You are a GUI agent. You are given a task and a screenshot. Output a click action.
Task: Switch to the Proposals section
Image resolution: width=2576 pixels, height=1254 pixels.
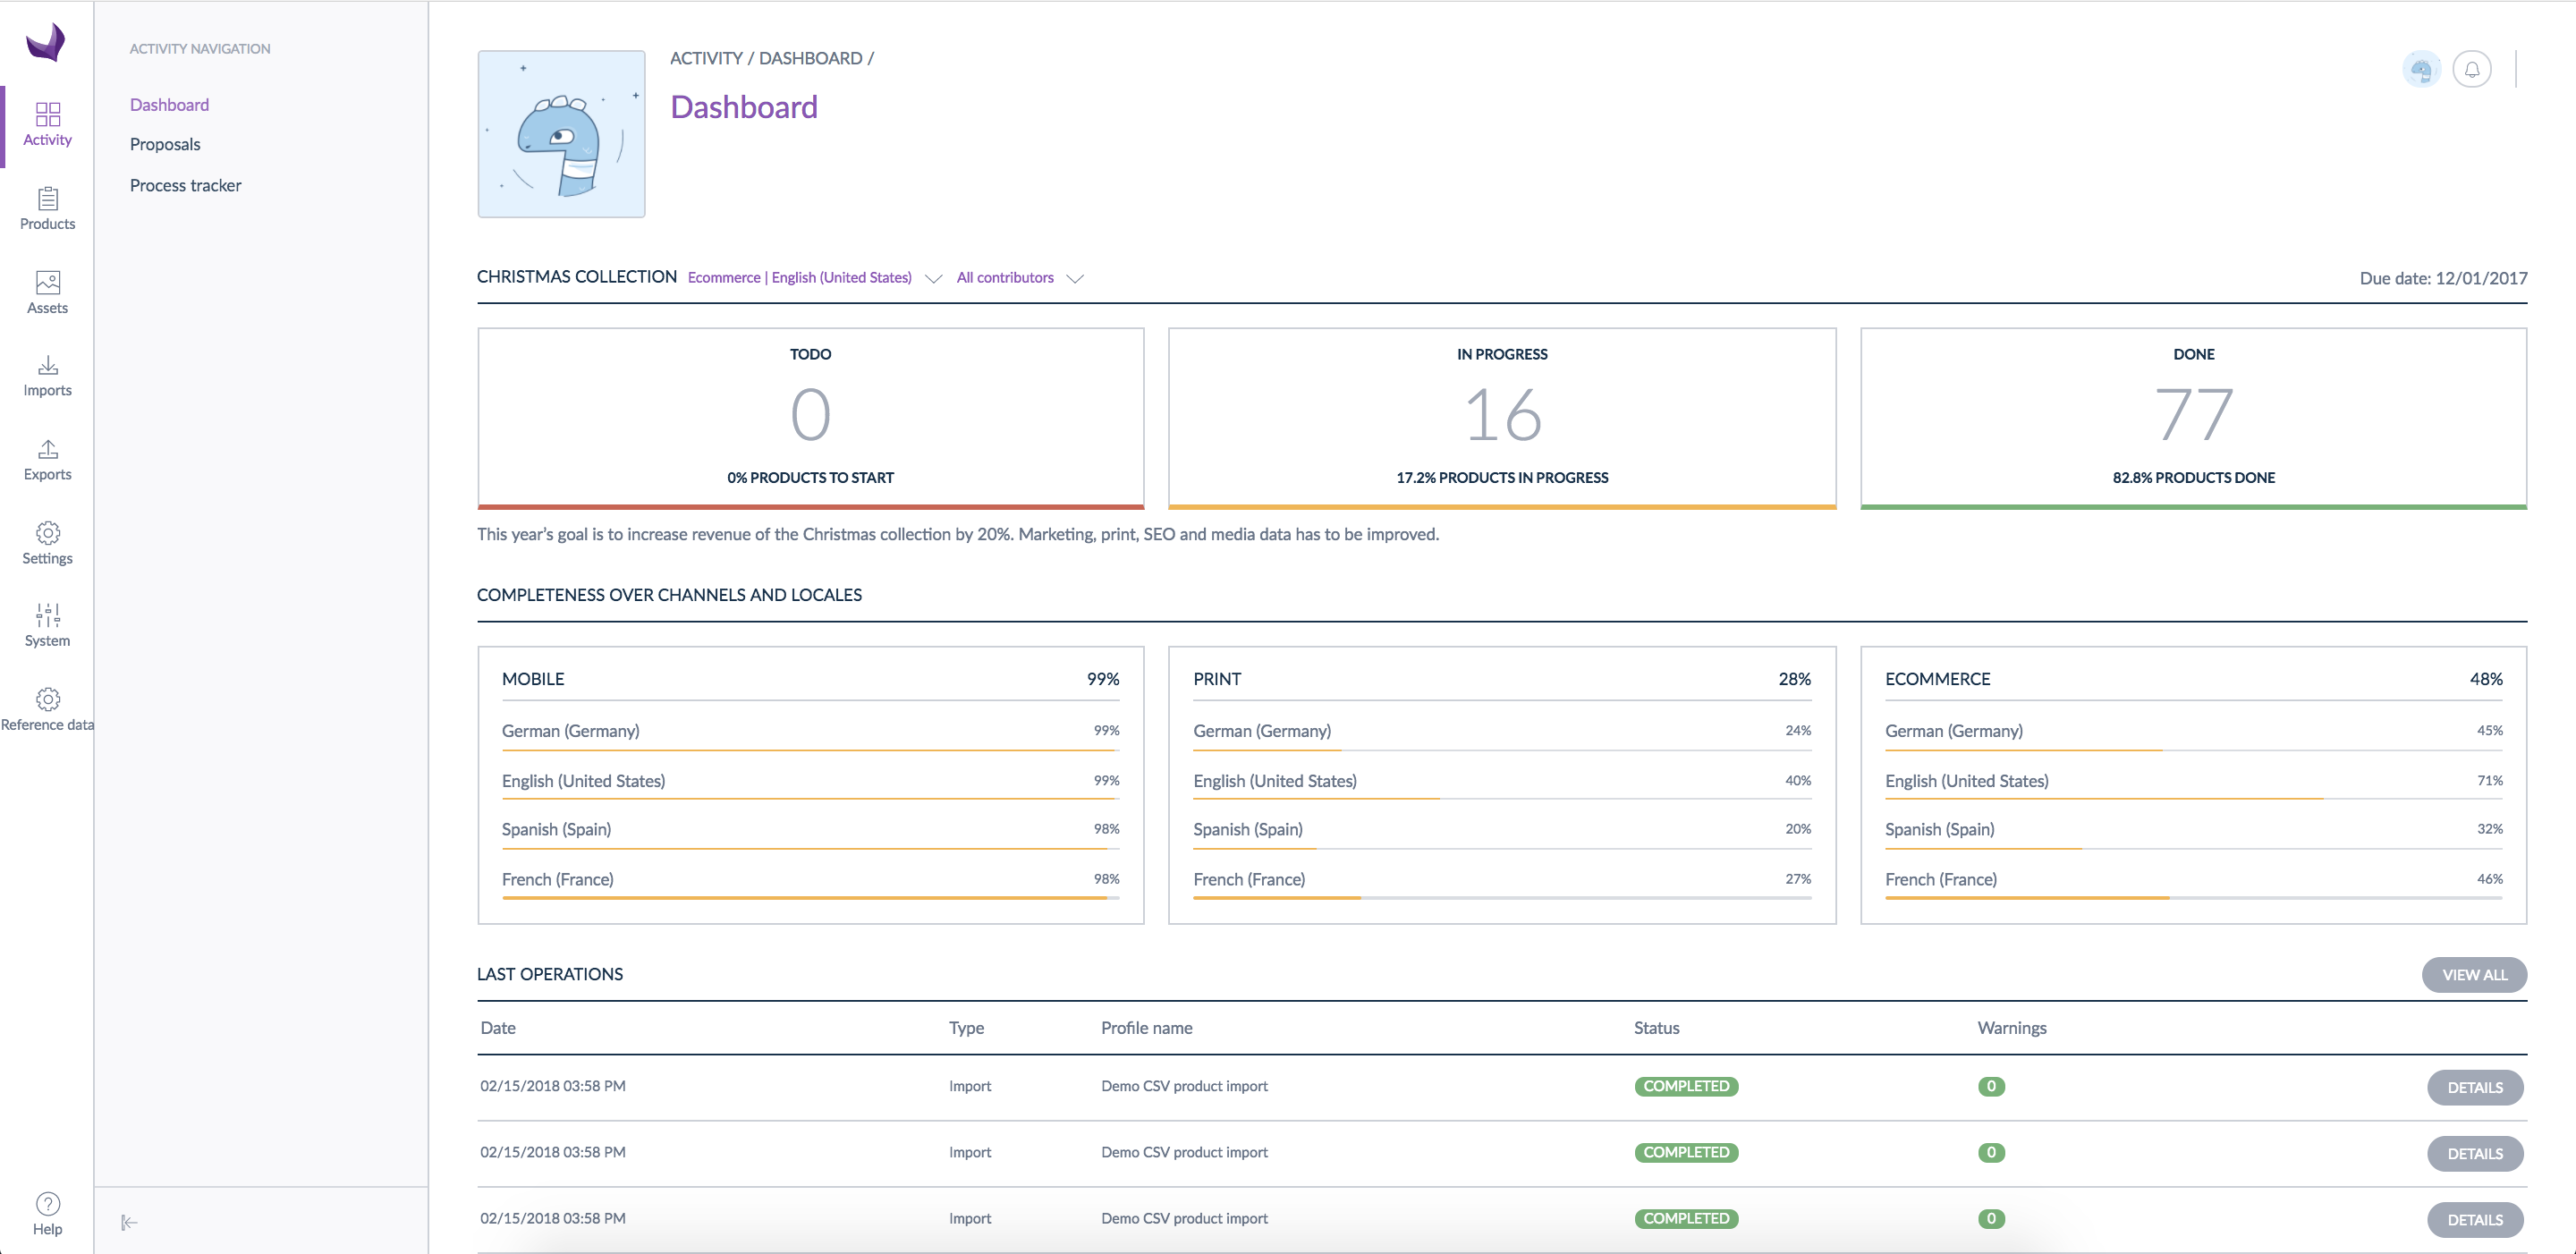(164, 143)
